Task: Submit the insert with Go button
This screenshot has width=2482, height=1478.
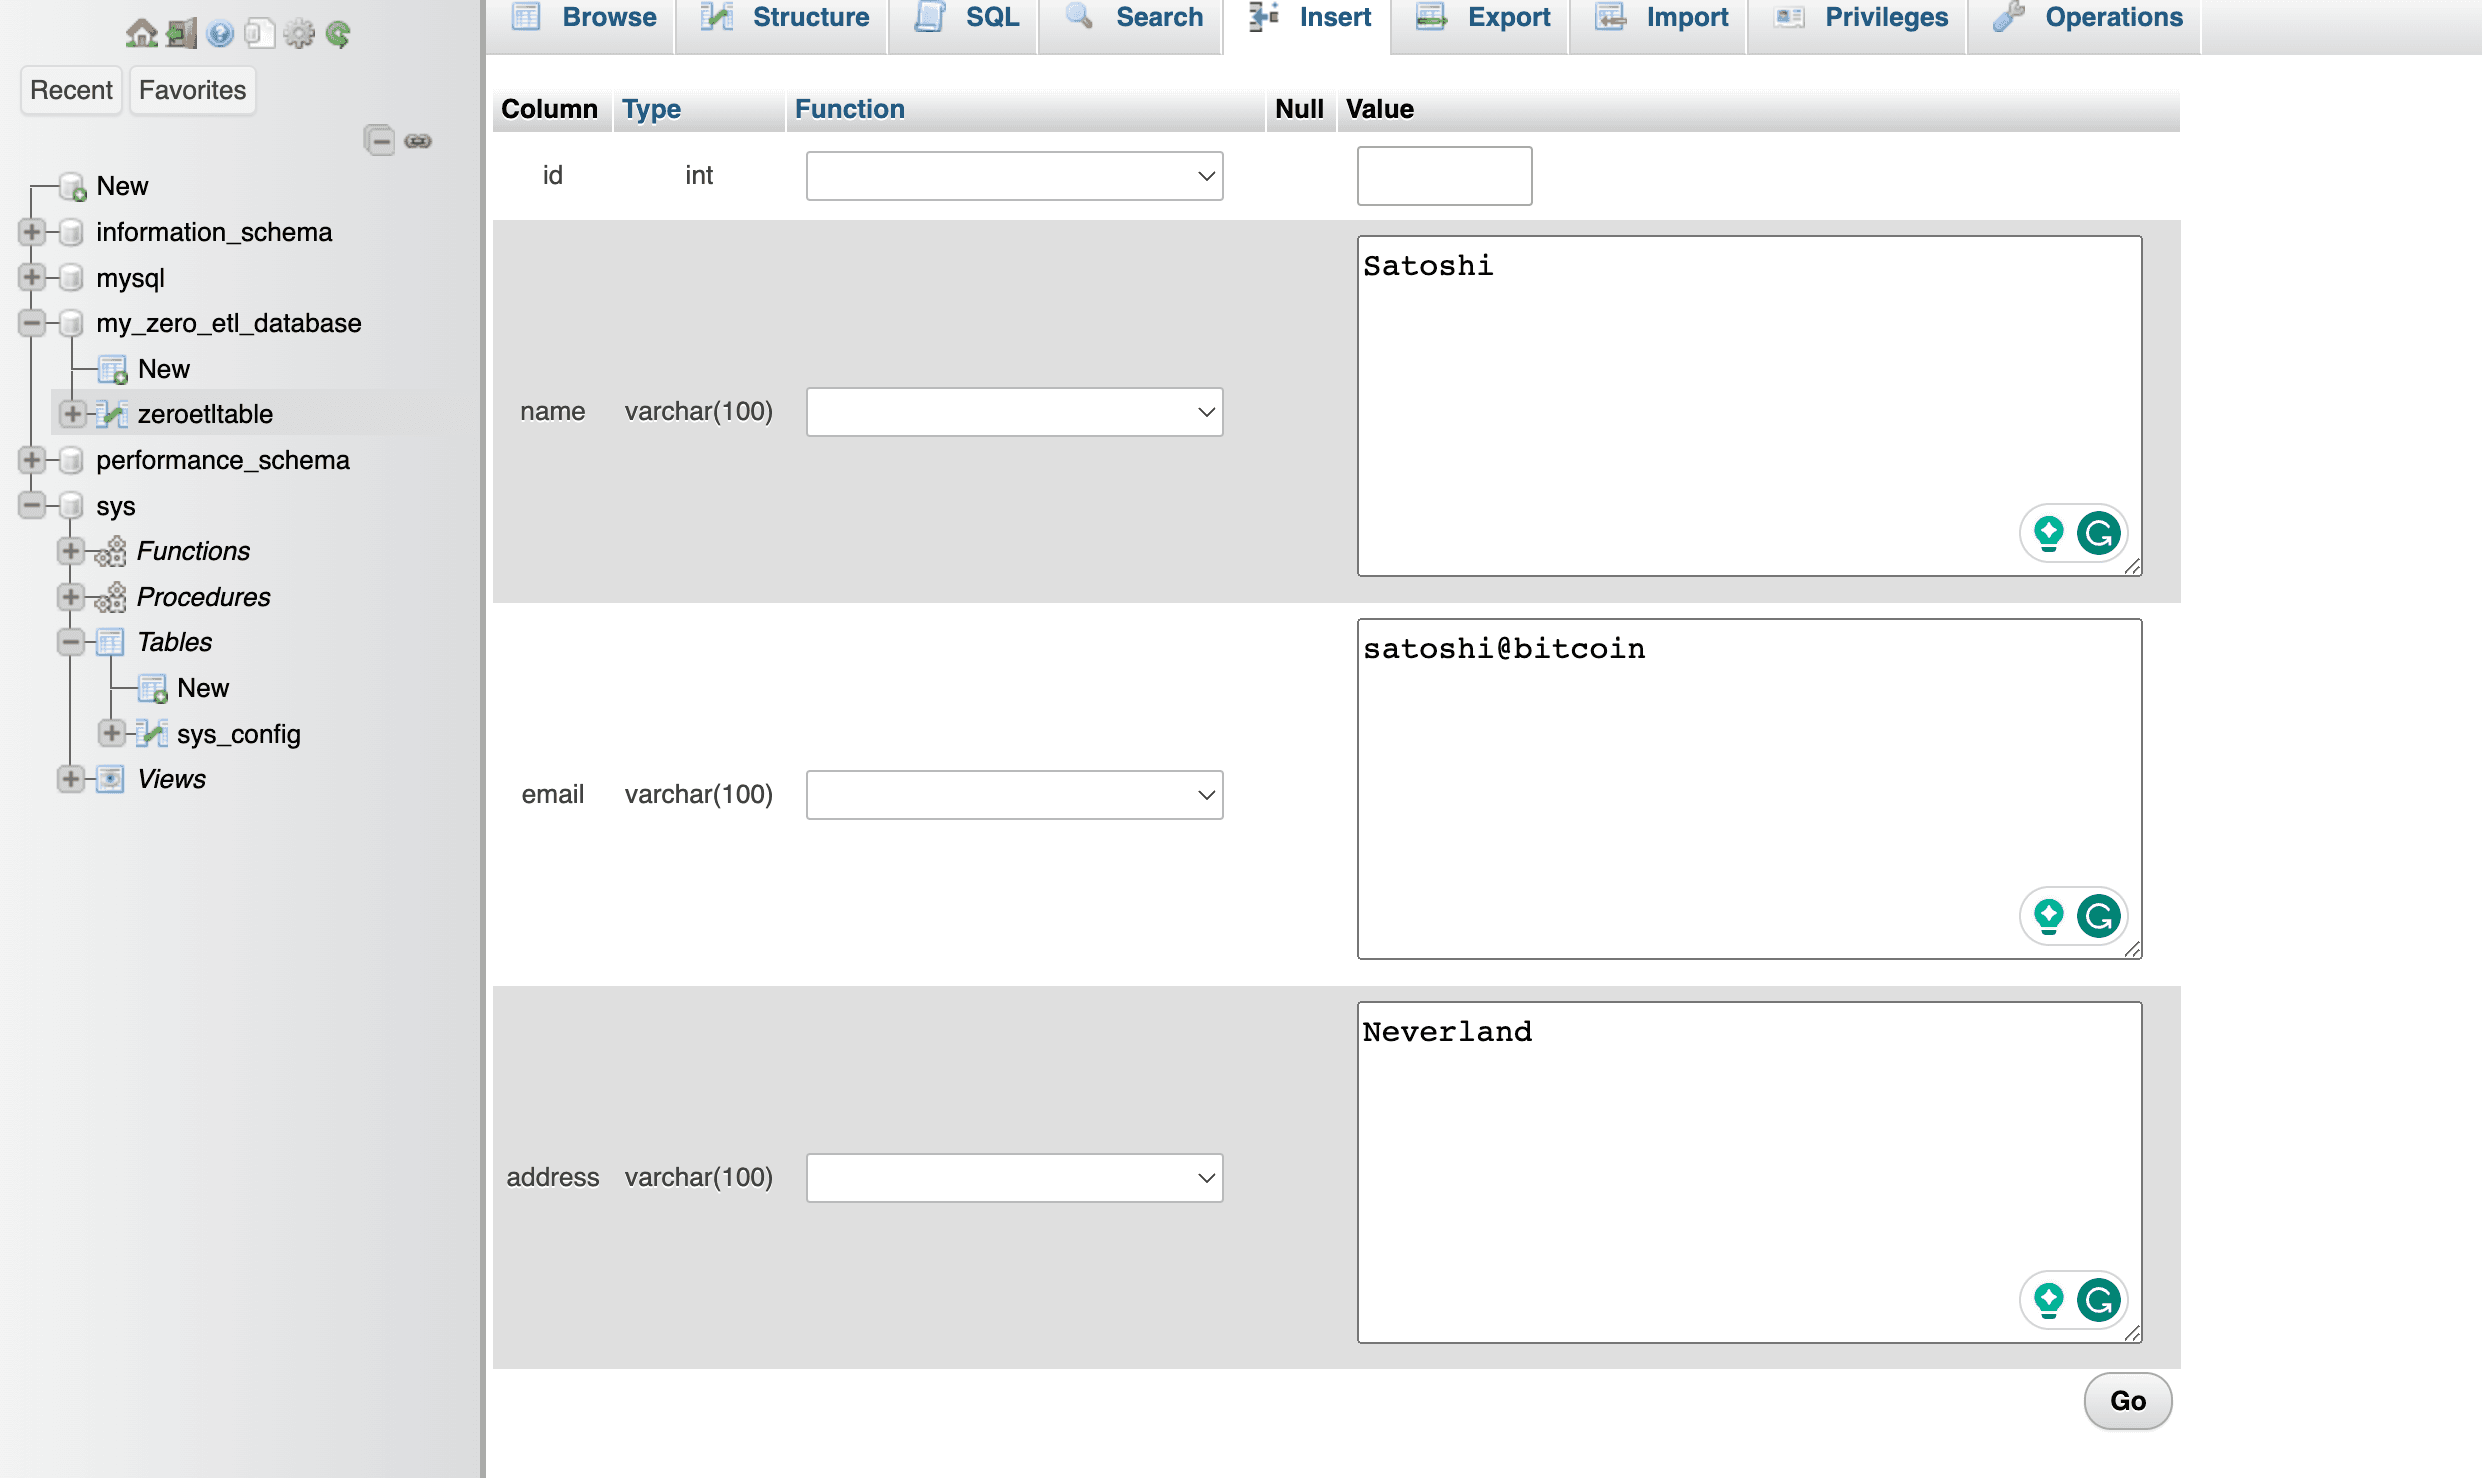Action: click(x=2128, y=1401)
